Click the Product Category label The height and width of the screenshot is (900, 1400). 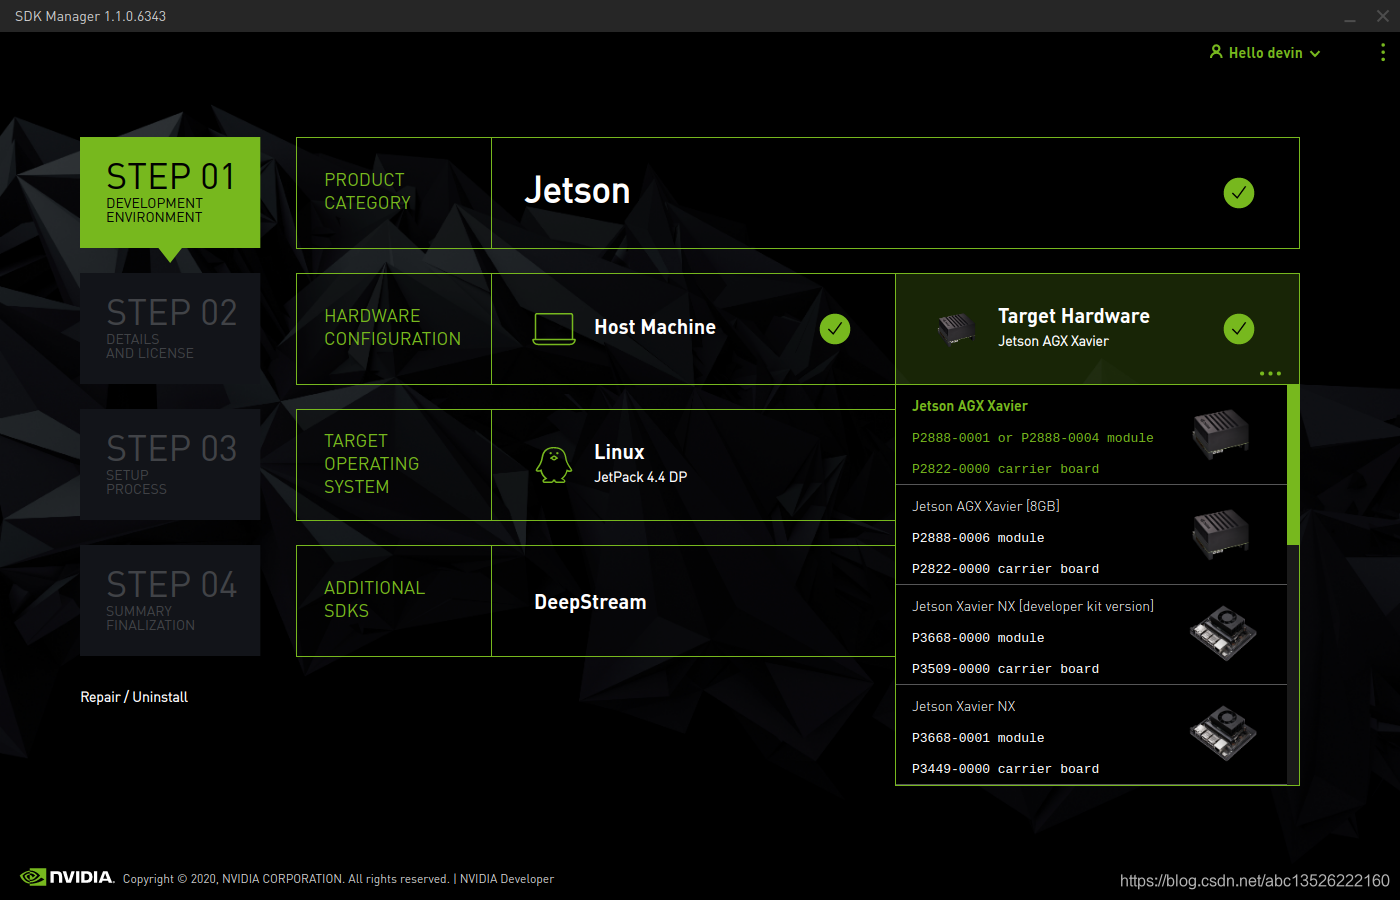(x=367, y=191)
